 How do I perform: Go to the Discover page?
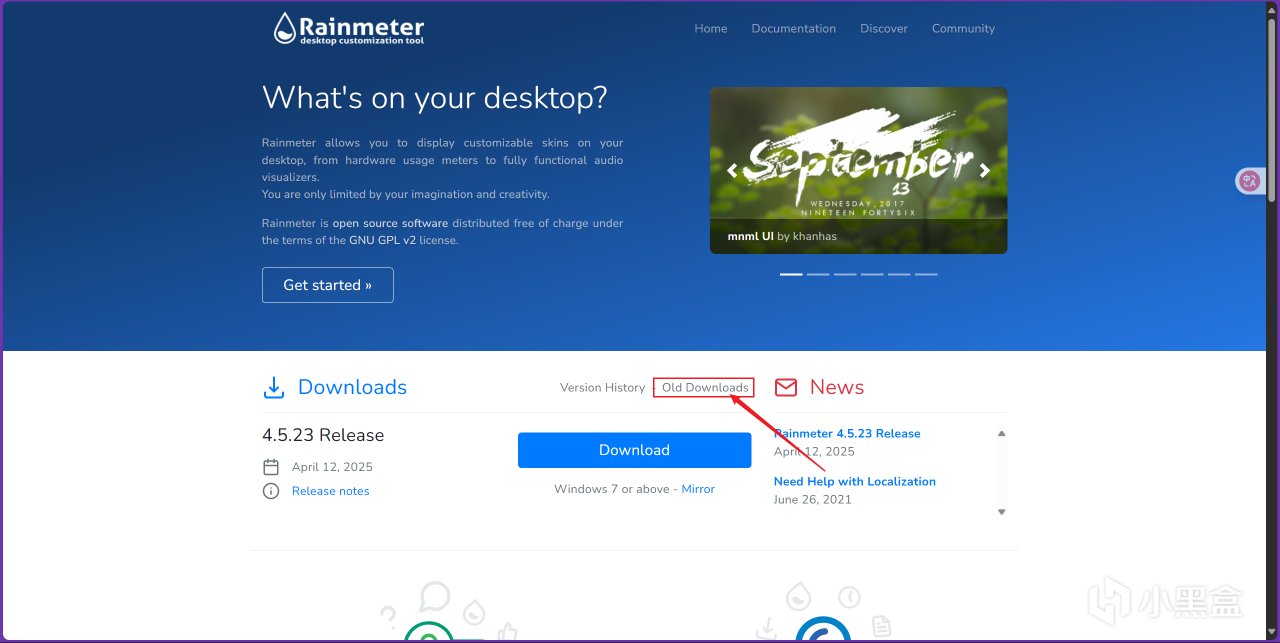pos(884,28)
